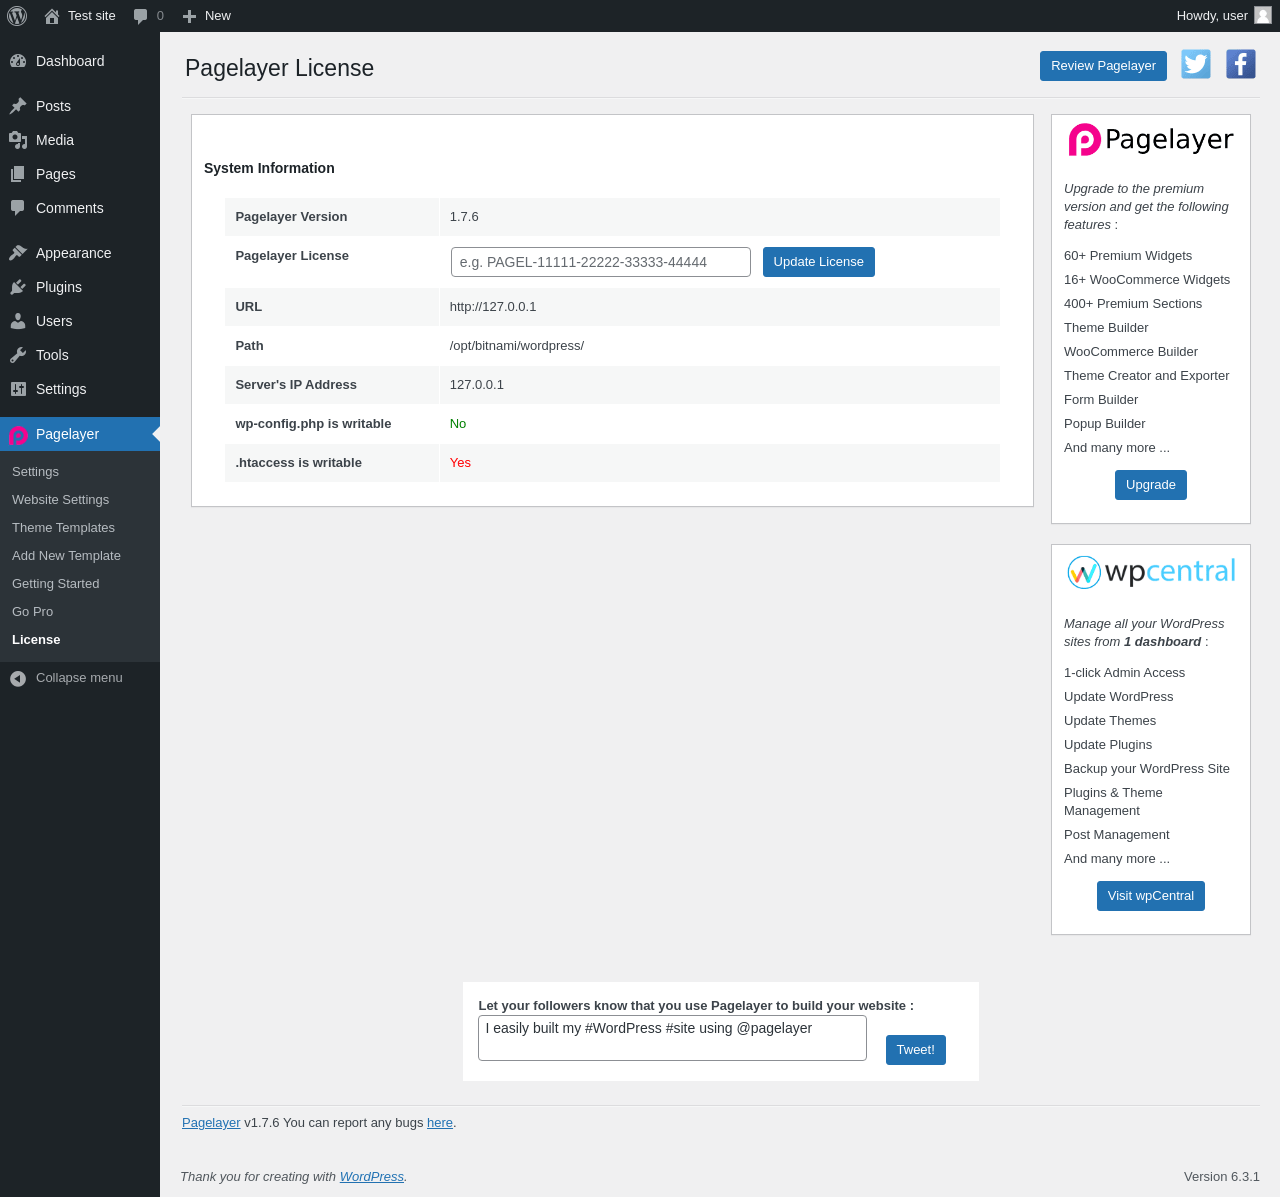The image size is (1280, 1197).
Task: Click the Collapse menu arrow icon
Action: coord(18,679)
